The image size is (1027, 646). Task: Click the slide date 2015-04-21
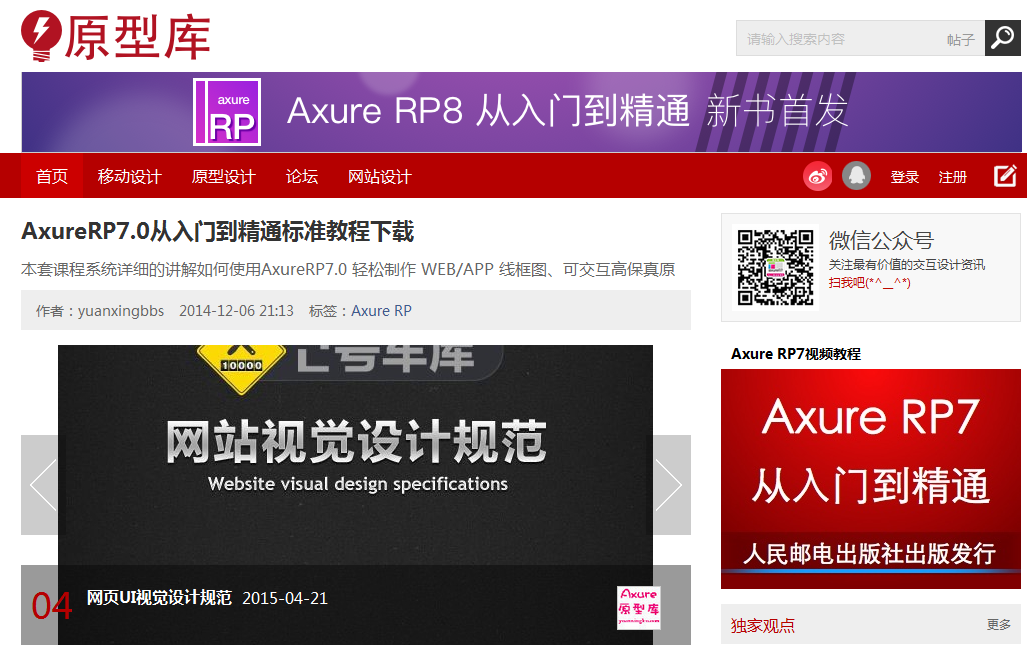tap(285, 598)
